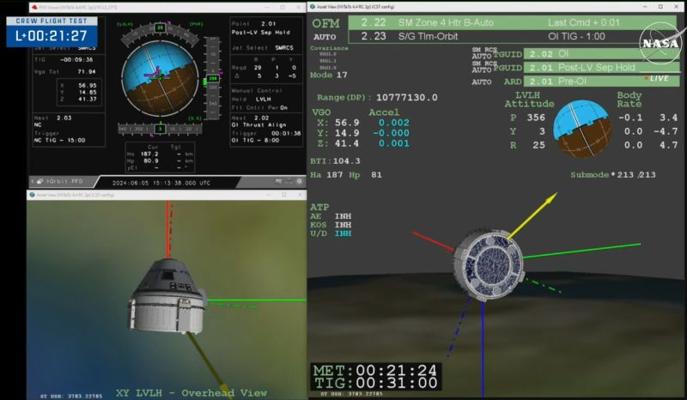Click the OFM mode label
Viewport: 687px width, 400px height.
(325, 22)
